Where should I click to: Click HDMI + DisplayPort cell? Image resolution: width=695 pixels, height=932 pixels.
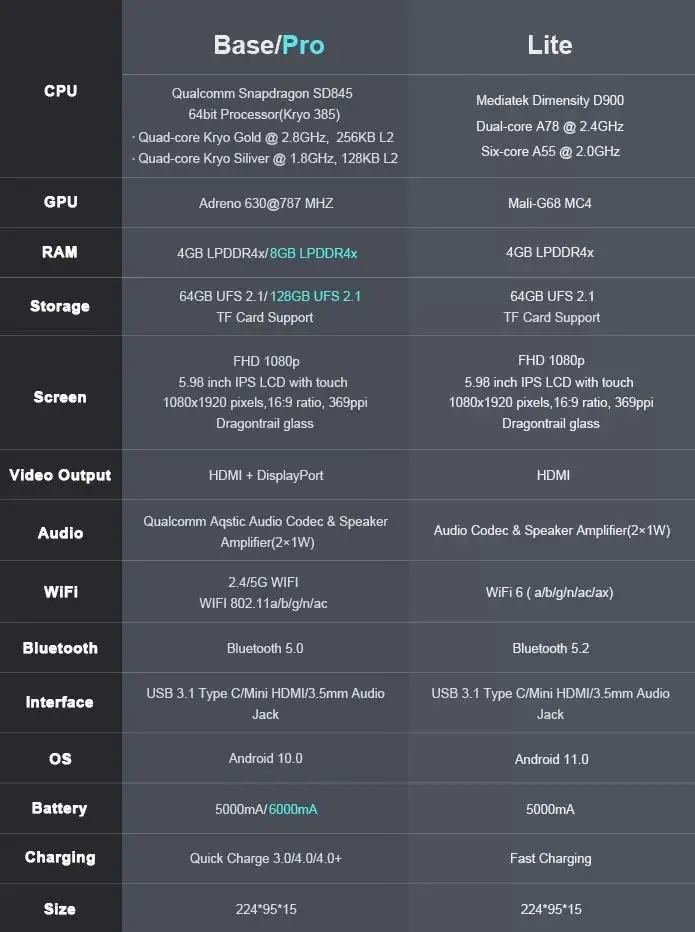pos(266,476)
